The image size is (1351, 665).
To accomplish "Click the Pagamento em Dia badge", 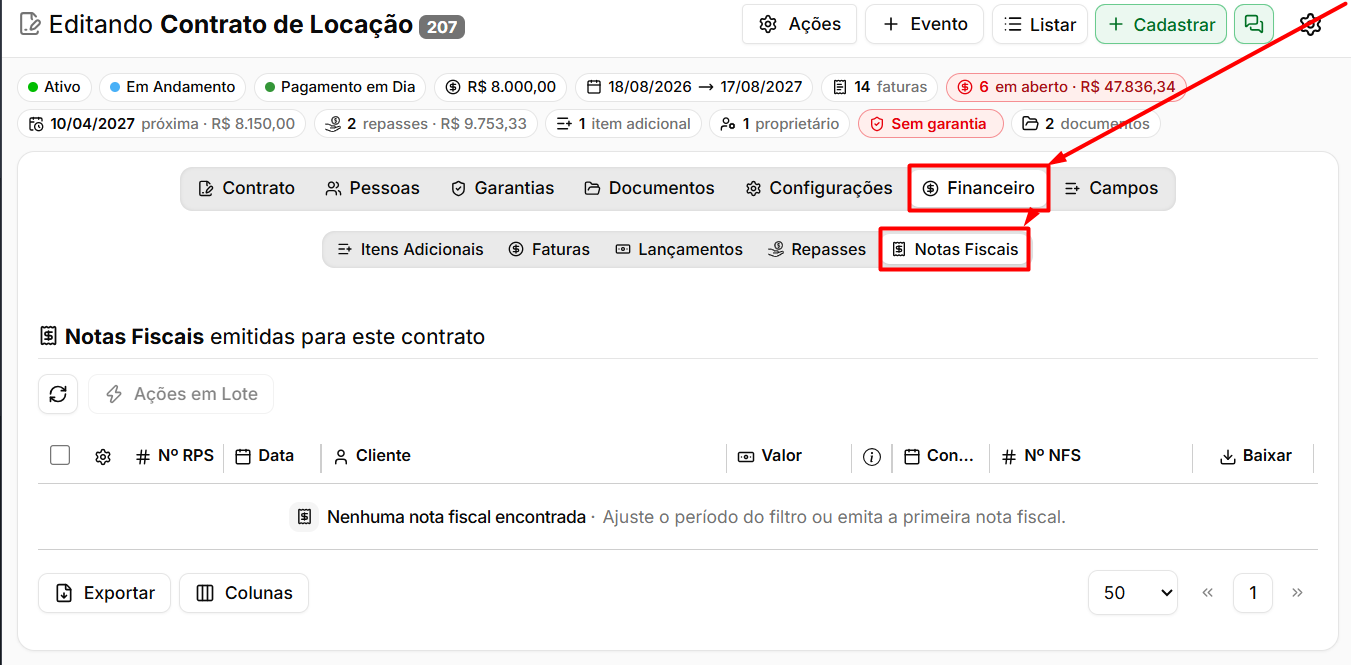I will 340,87.
